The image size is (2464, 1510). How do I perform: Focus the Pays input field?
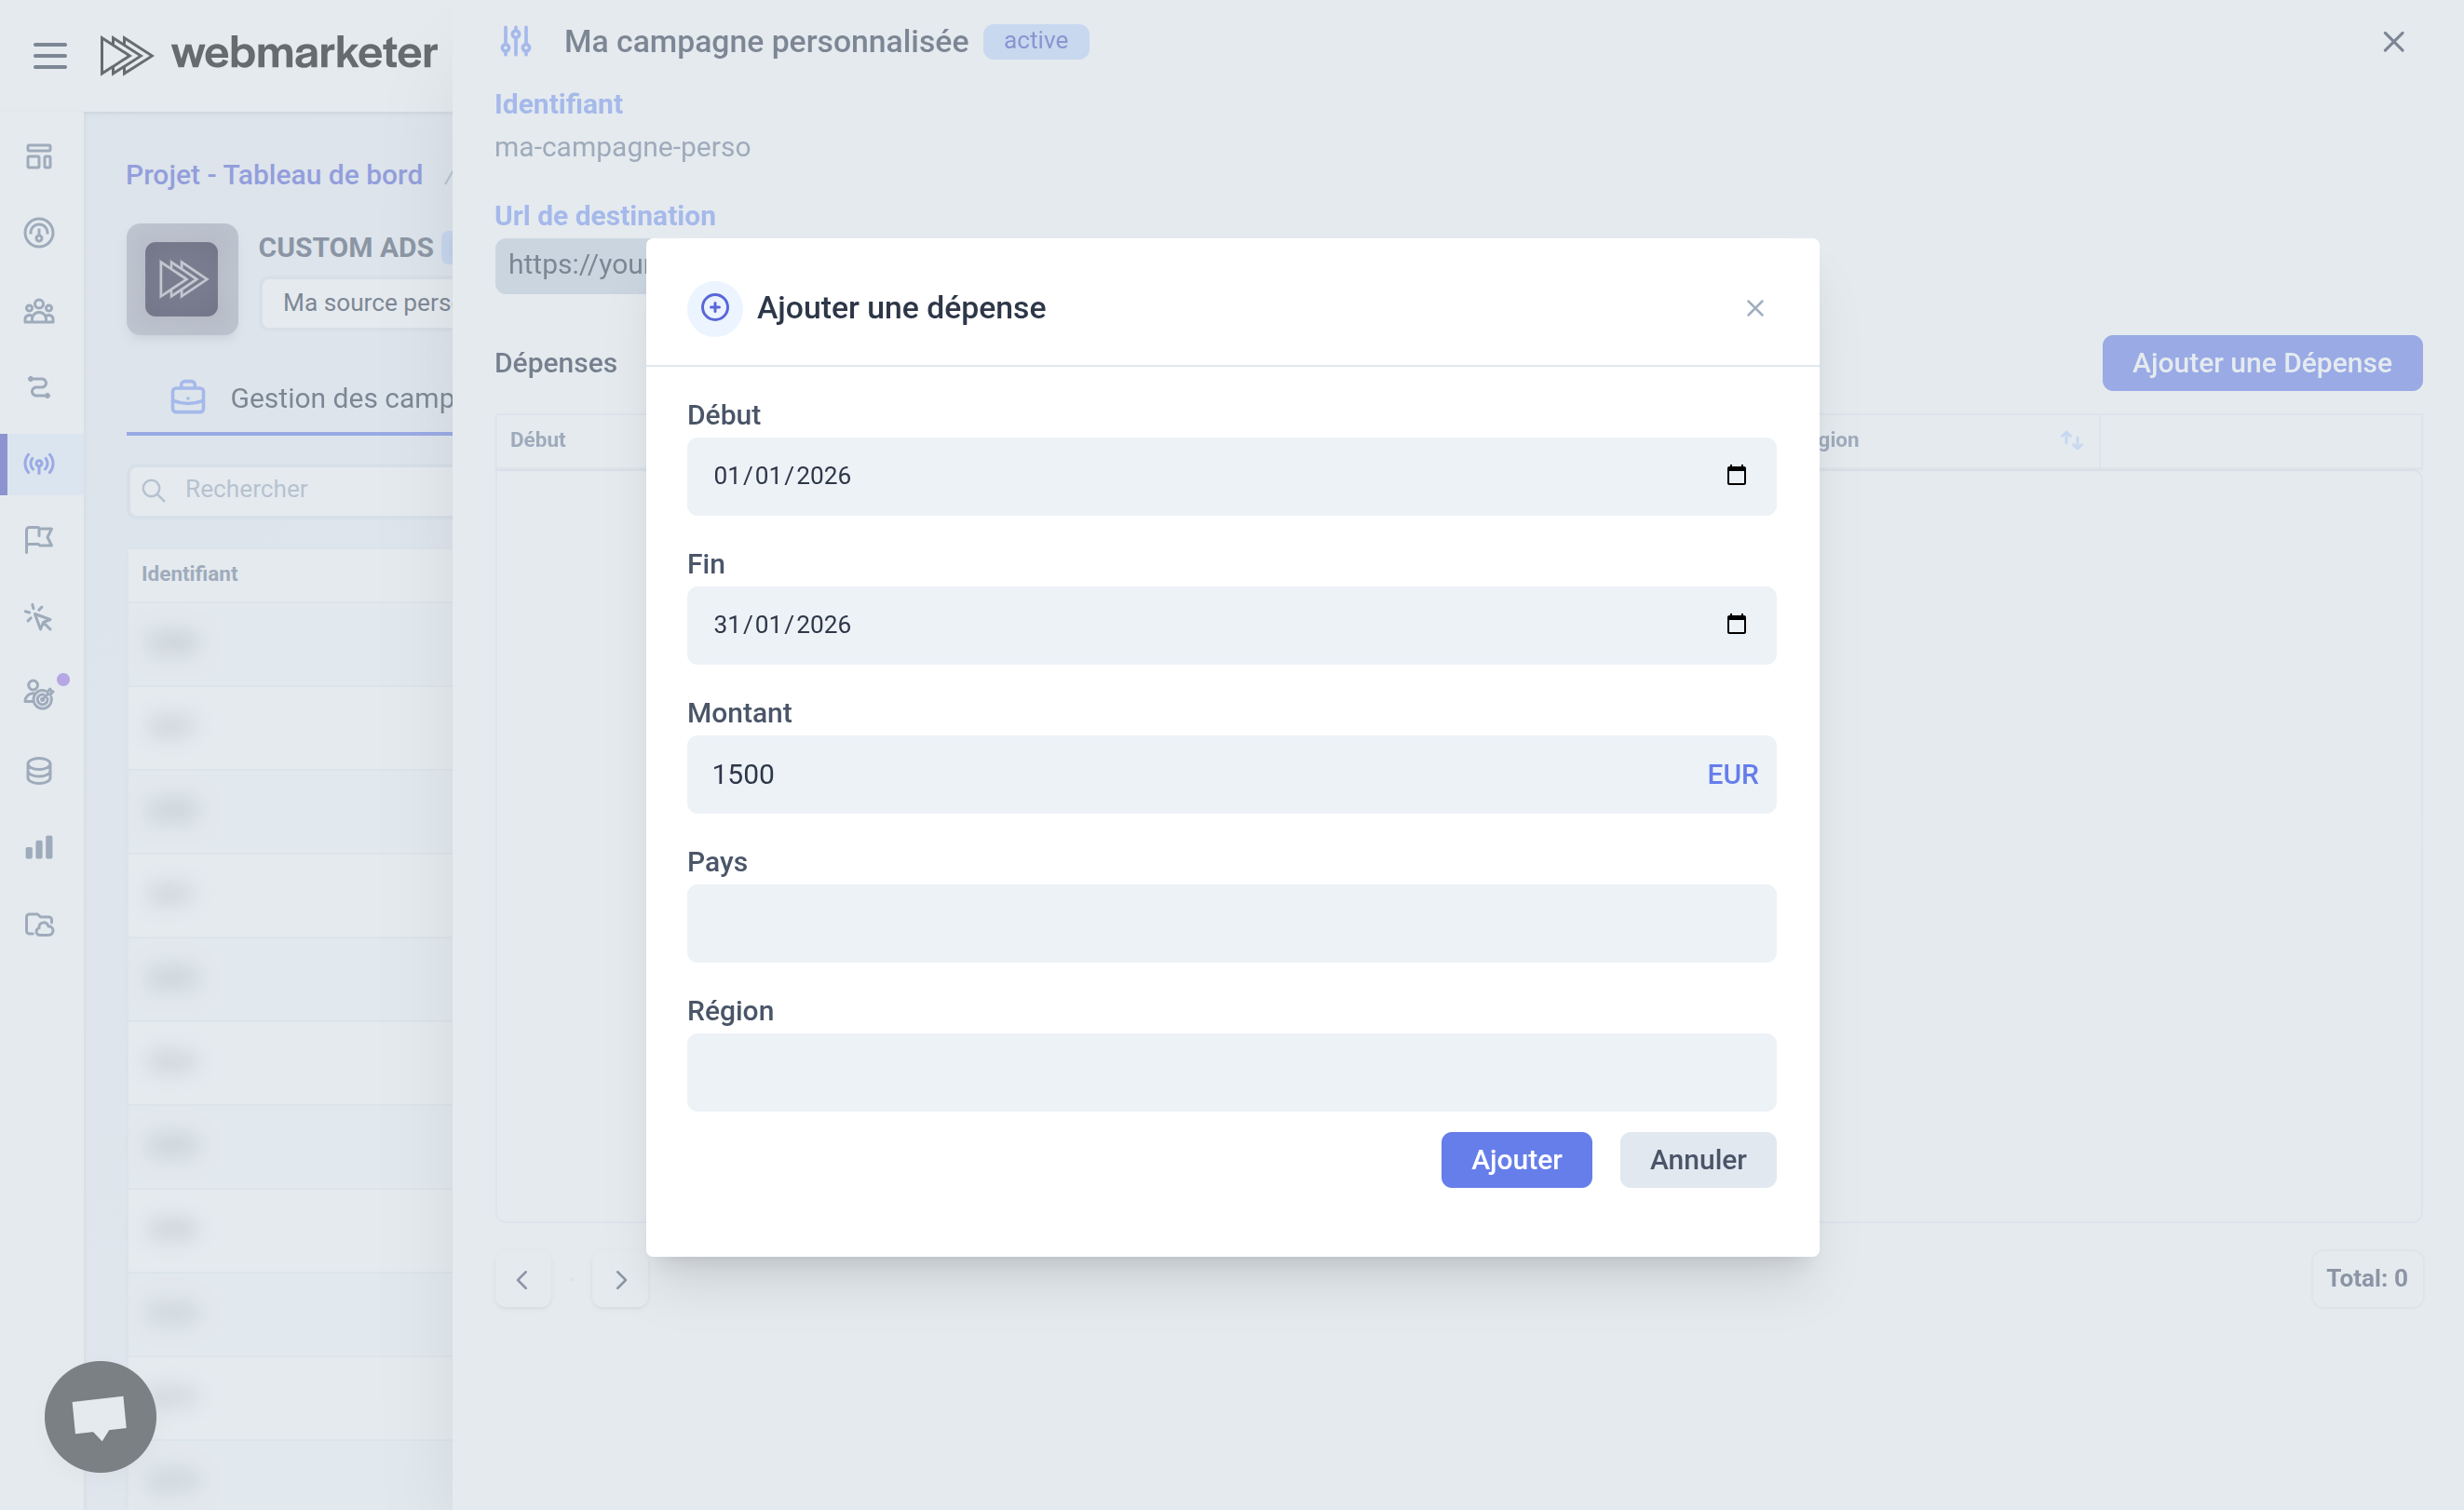coord(1231,923)
